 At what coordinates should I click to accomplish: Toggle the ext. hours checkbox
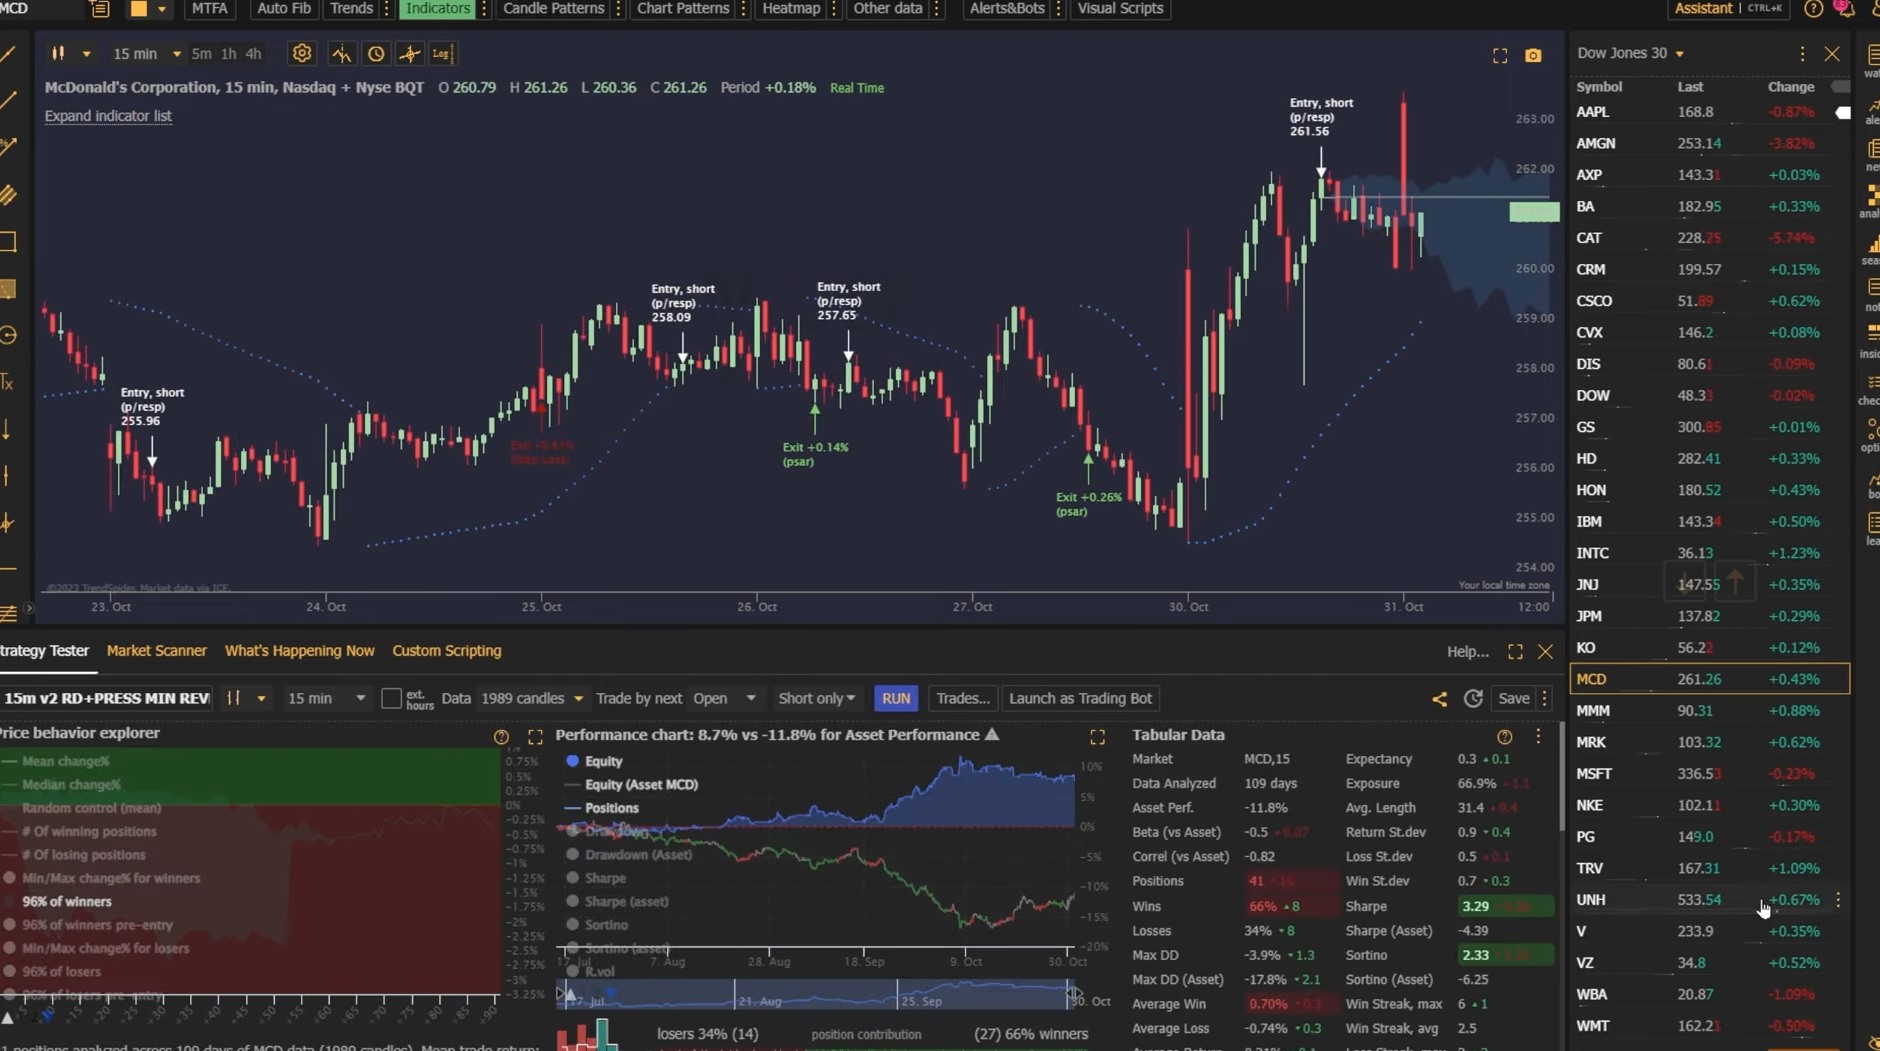point(392,698)
